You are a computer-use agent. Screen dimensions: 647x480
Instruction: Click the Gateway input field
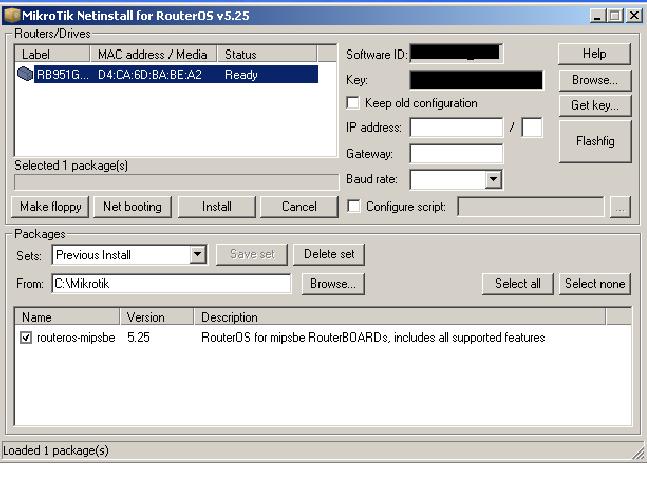[x=456, y=154]
